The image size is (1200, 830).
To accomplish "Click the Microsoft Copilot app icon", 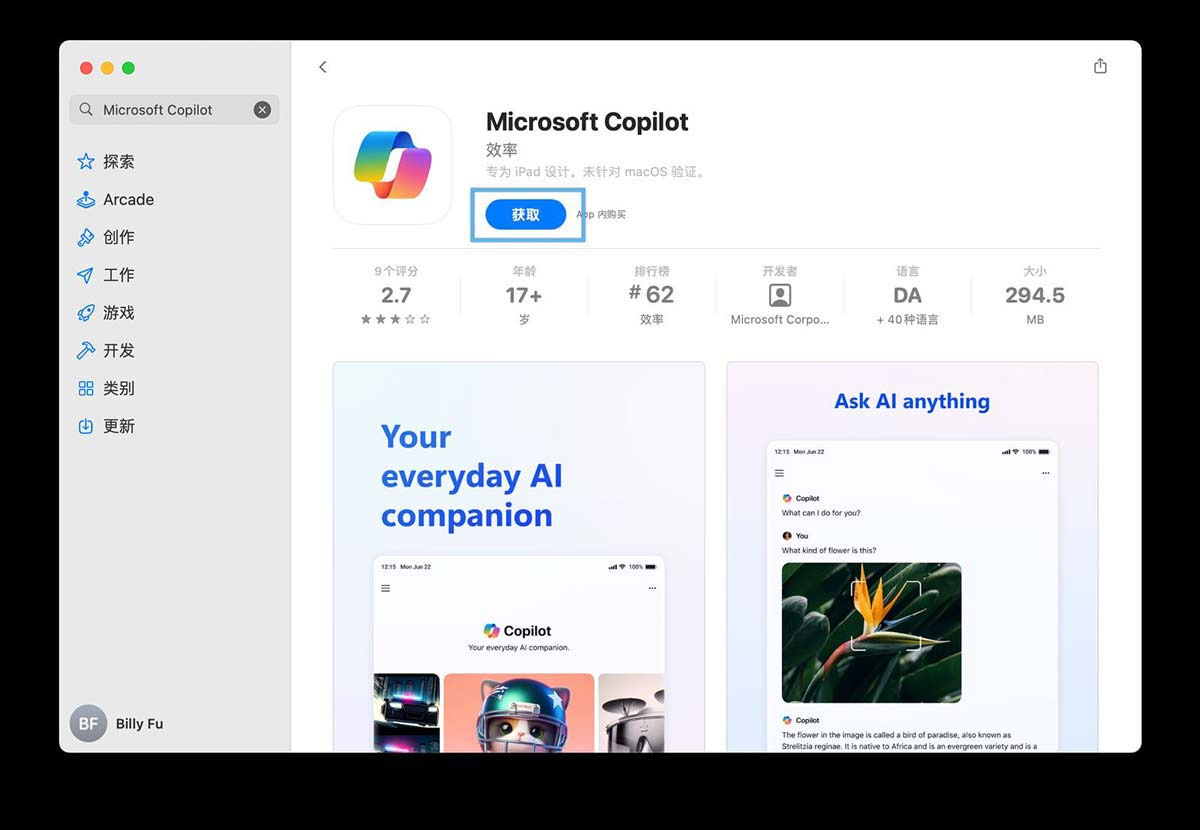I will click(x=392, y=165).
